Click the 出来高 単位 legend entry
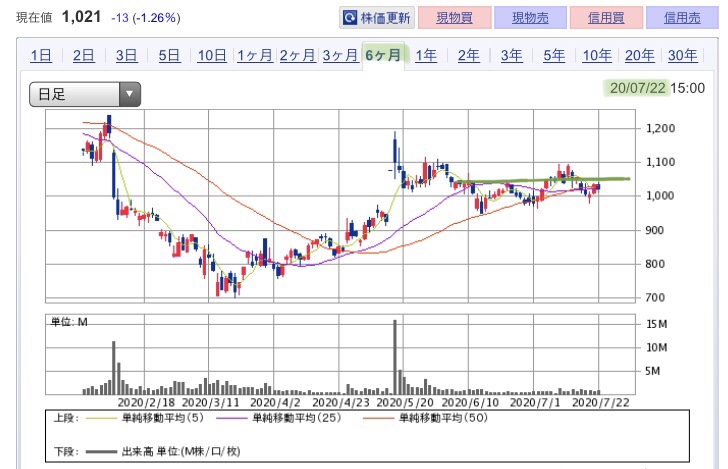Screen dimensions: 728x469 pos(163,451)
